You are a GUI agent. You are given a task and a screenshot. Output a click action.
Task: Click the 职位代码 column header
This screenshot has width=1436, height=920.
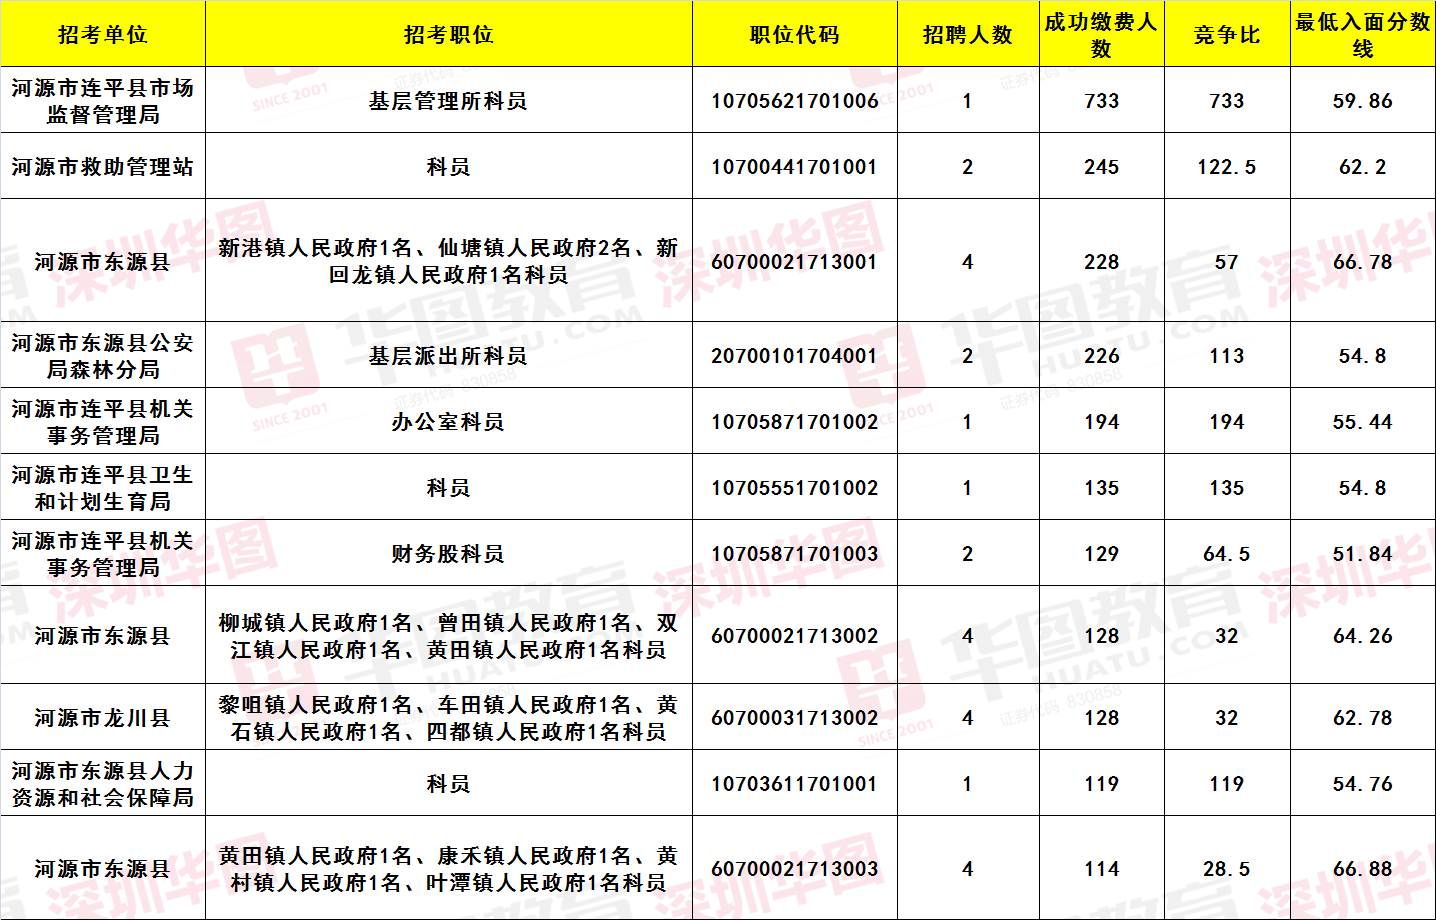point(795,34)
